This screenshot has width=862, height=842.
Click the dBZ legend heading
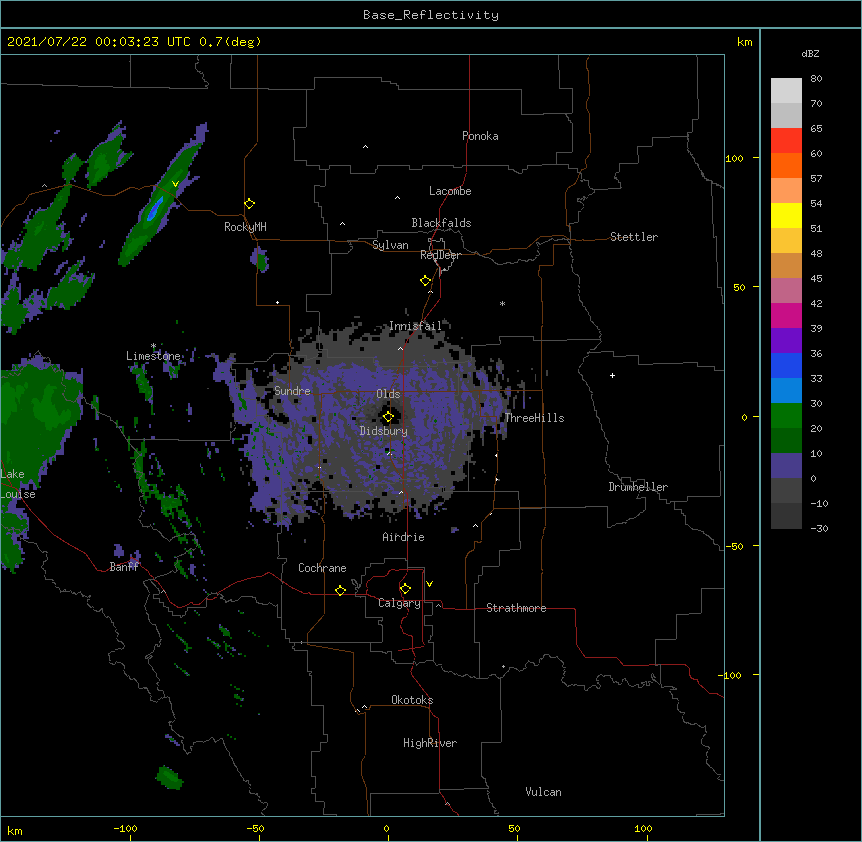coord(810,54)
